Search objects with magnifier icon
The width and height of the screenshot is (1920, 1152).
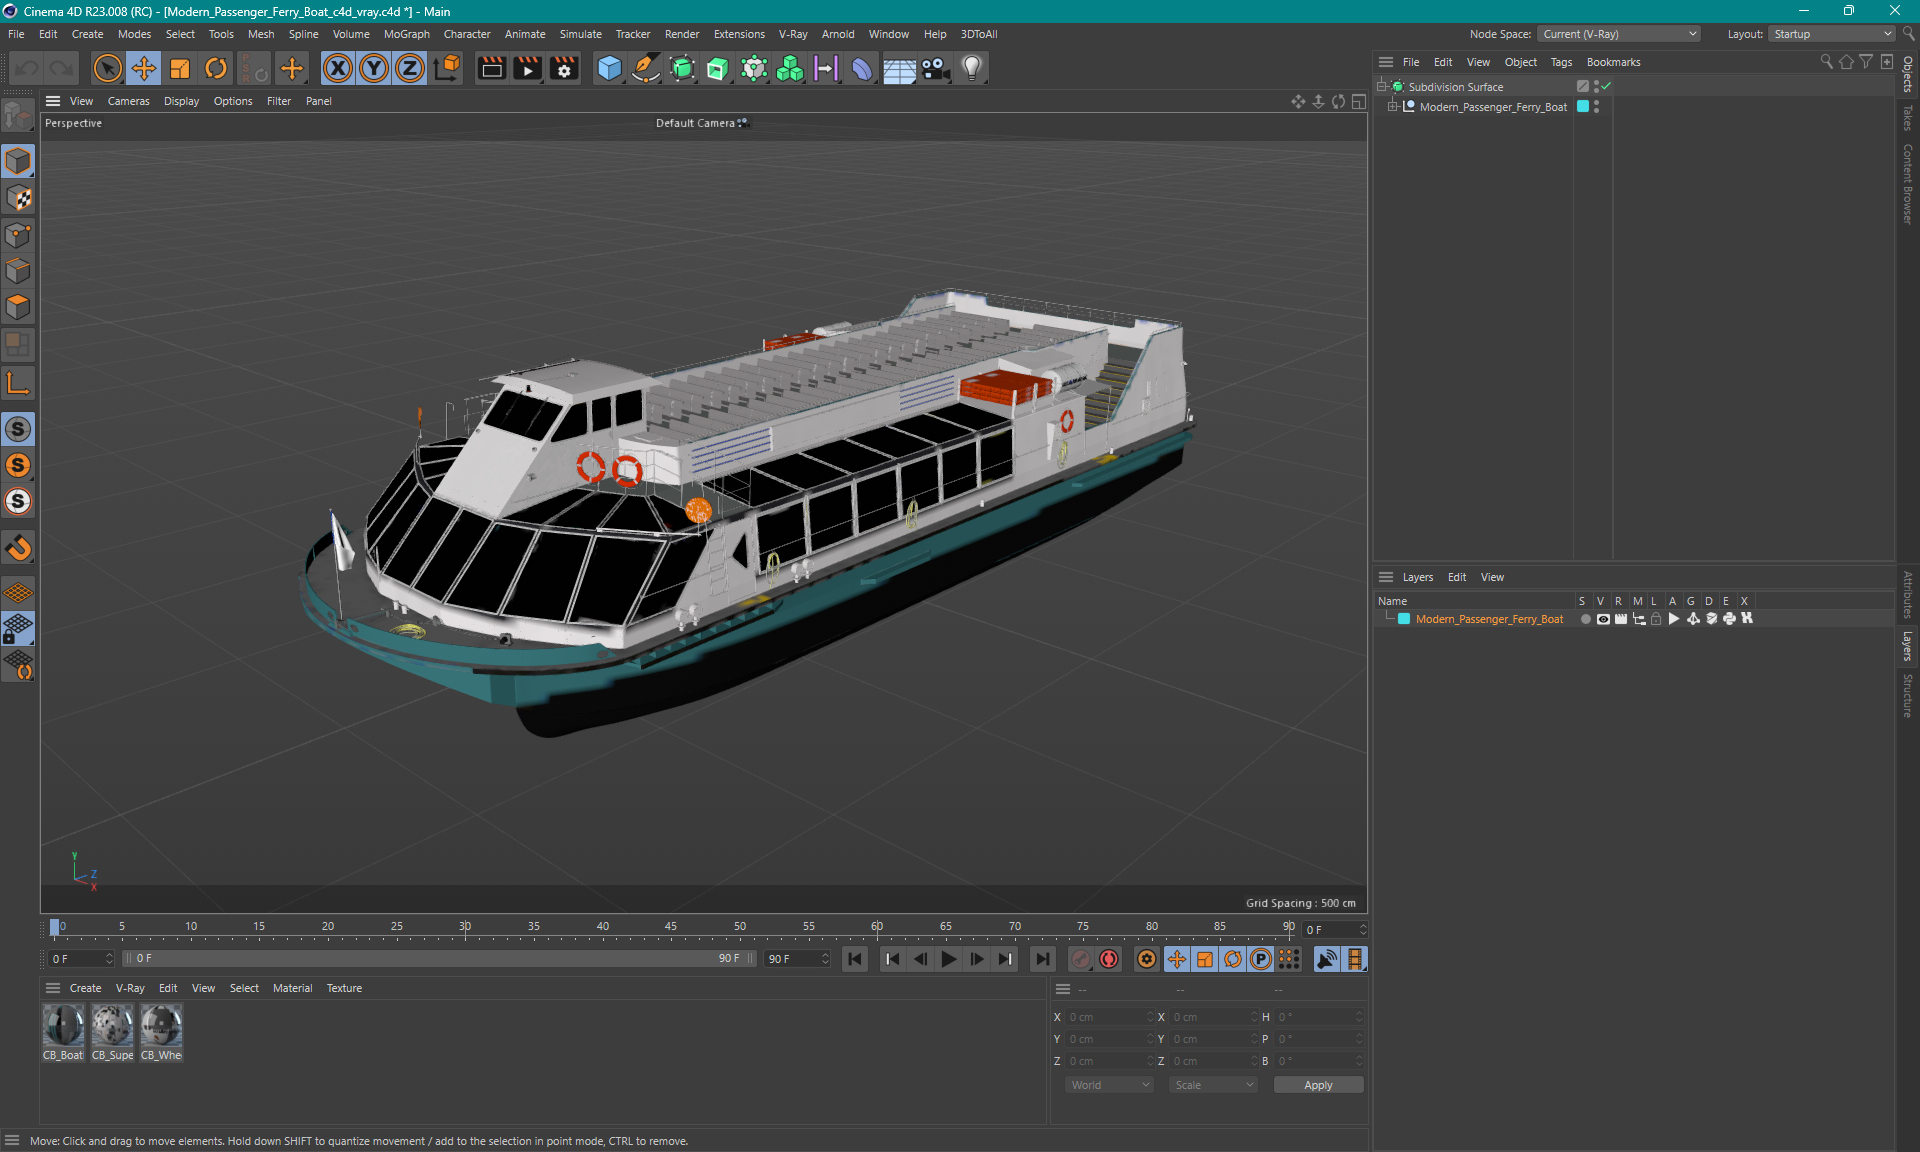[1826, 62]
